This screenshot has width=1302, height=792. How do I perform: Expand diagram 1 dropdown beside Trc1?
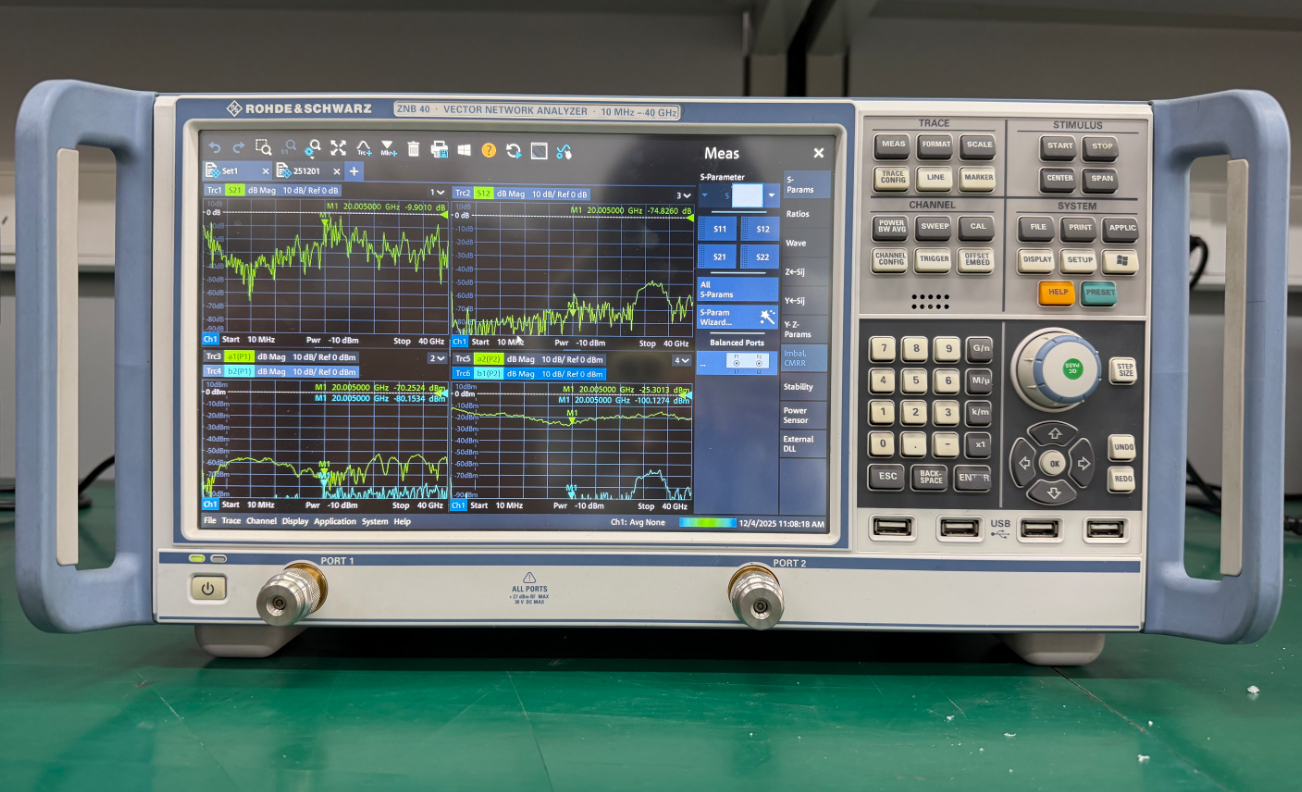438,192
